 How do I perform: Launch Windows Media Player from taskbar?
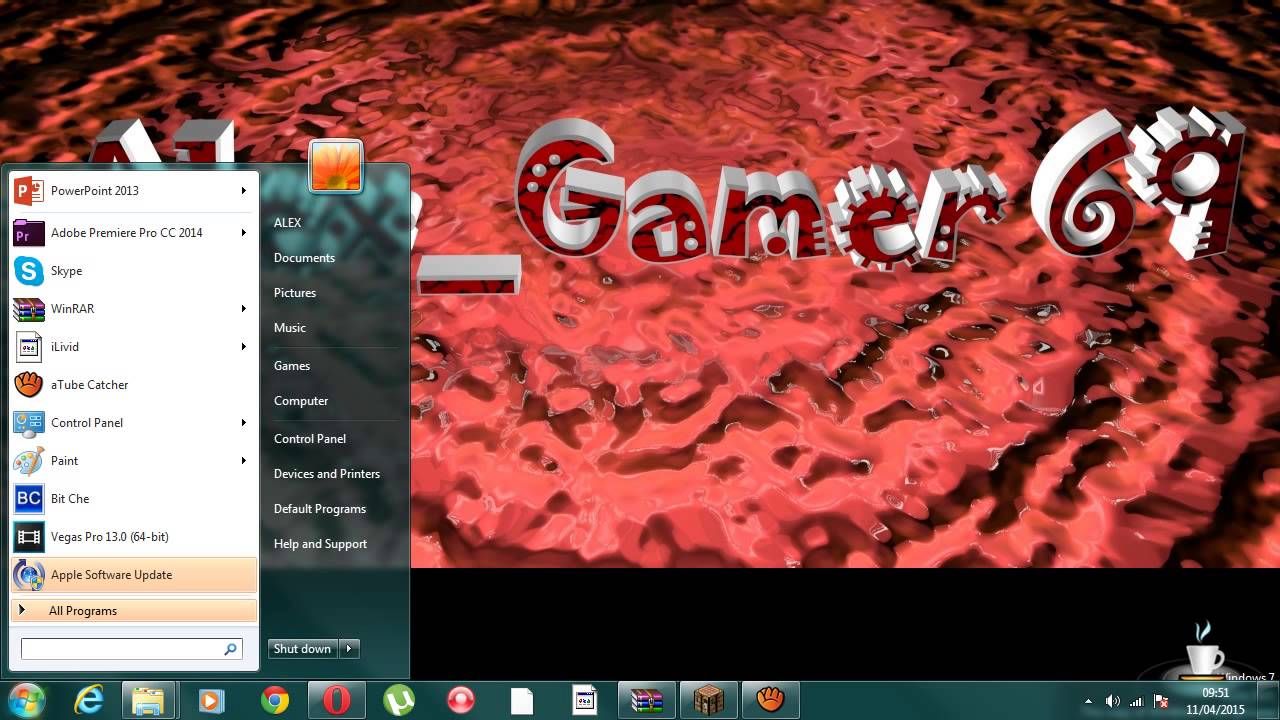pos(211,700)
